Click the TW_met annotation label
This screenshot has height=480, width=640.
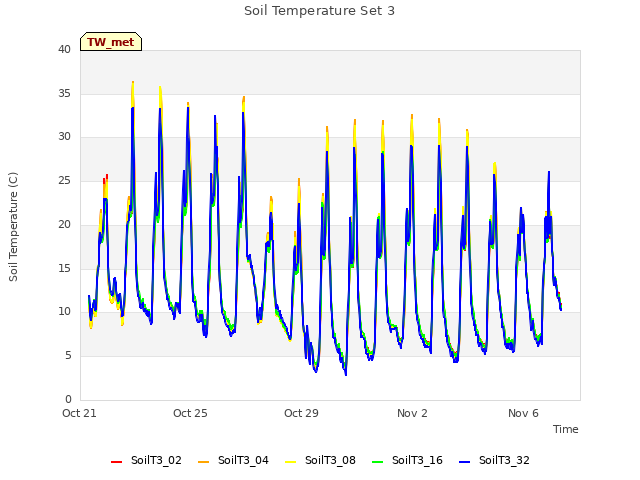(x=111, y=42)
